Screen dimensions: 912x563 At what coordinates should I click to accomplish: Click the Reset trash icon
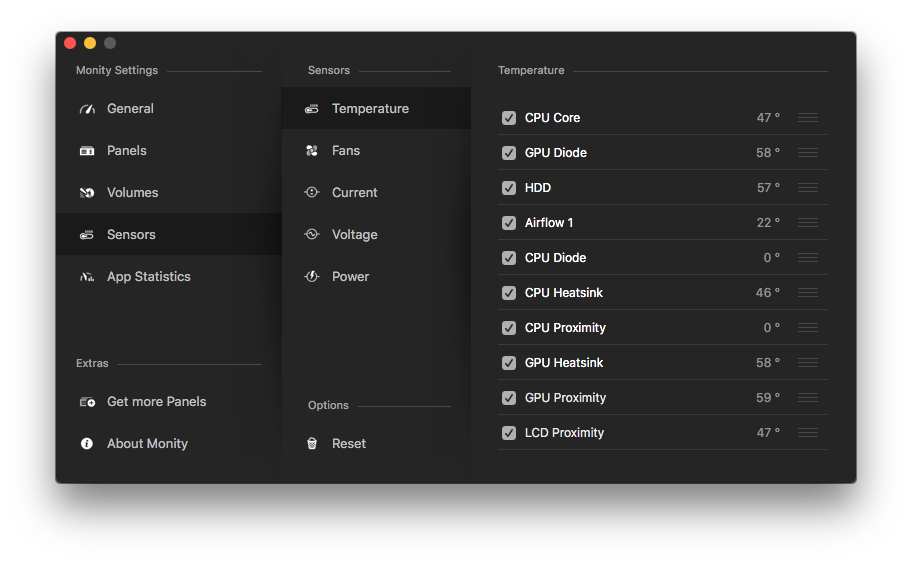pyautogui.click(x=312, y=444)
